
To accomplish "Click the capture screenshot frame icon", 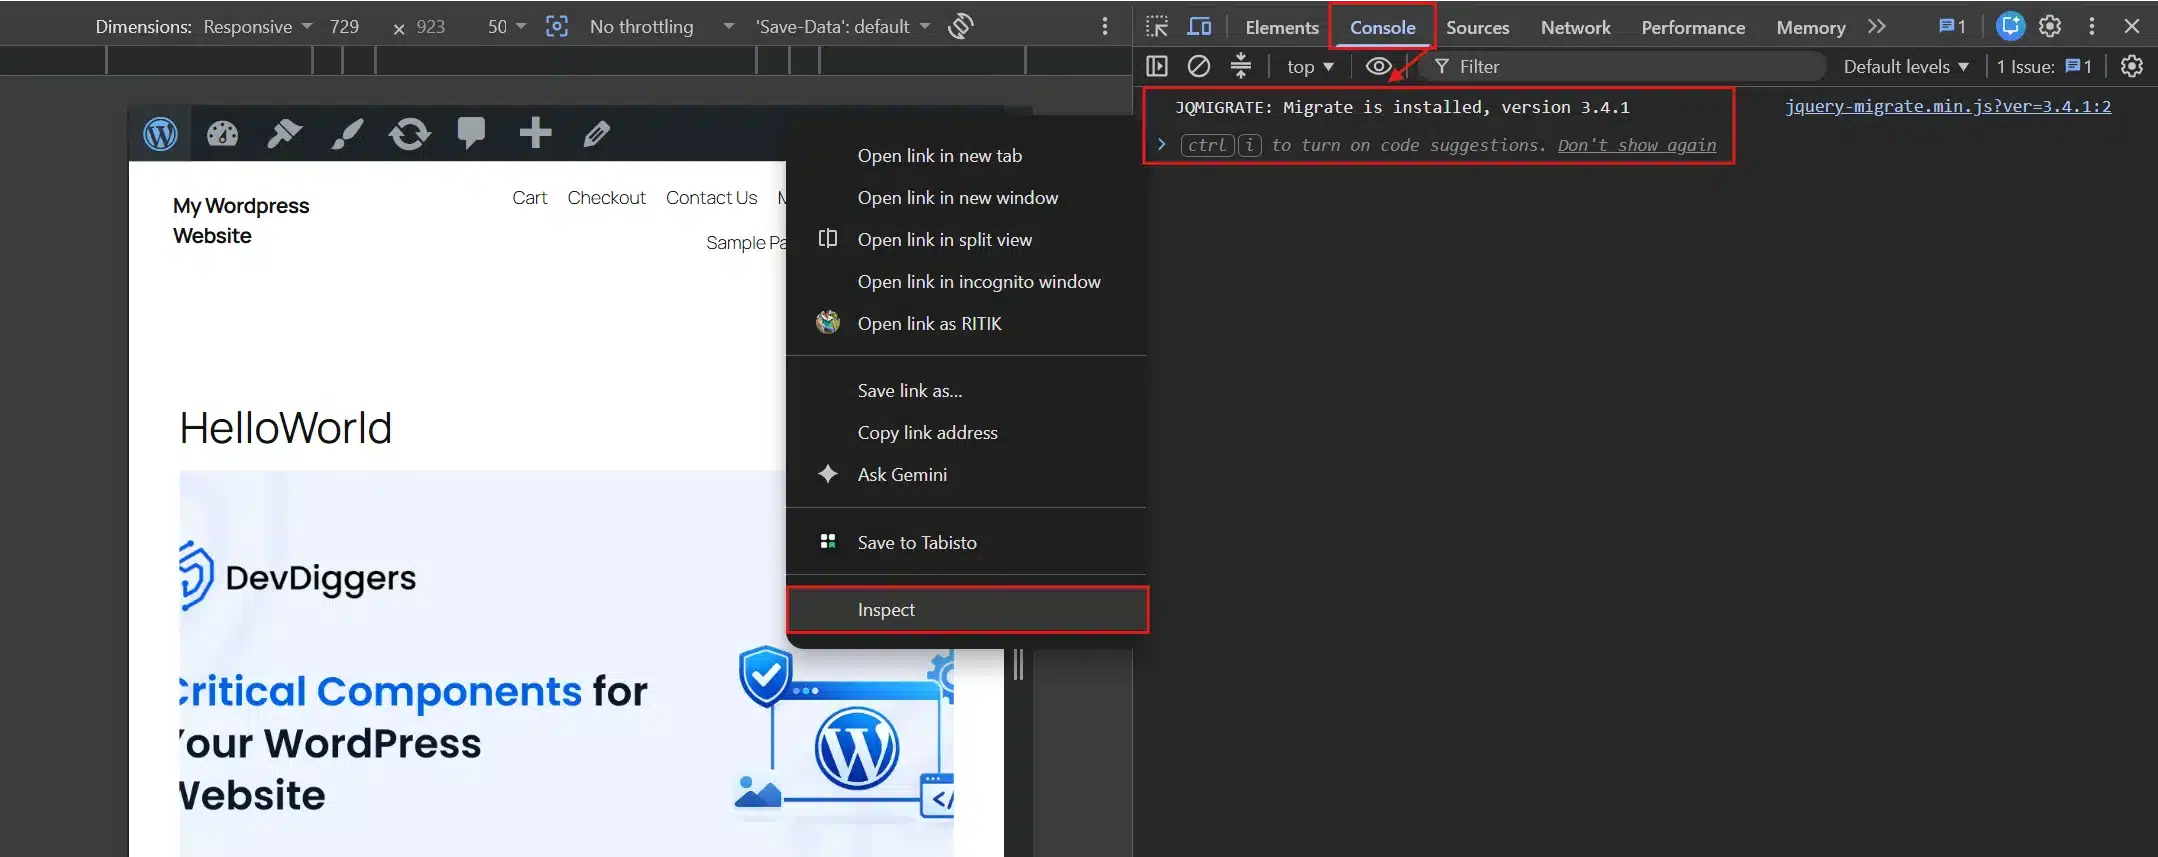I will [557, 26].
